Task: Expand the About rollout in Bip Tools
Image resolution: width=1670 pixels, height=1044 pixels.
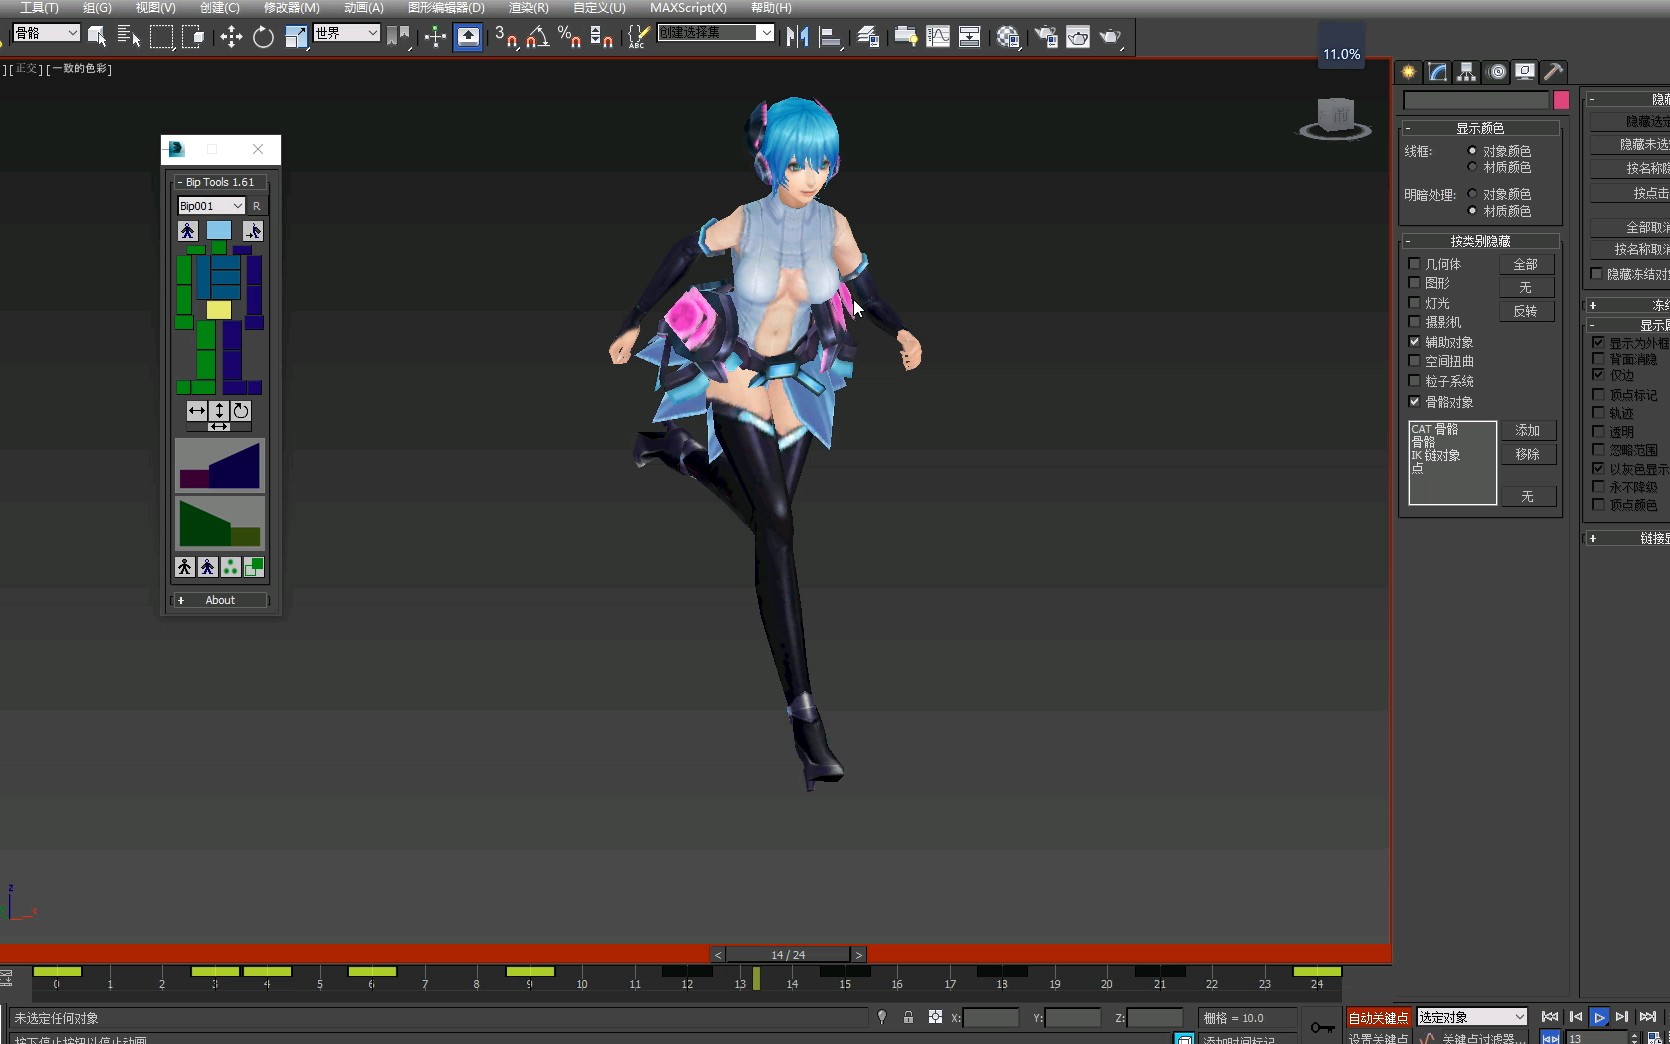Action: click(x=220, y=600)
